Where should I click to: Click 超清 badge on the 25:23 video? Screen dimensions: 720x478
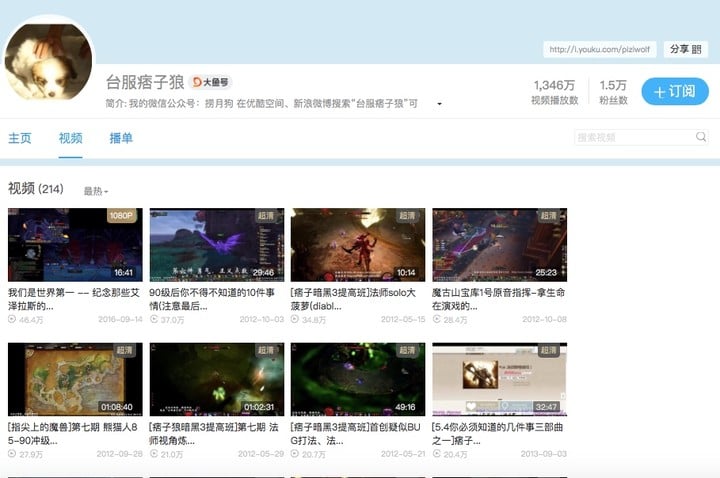pyautogui.click(x=549, y=216)
